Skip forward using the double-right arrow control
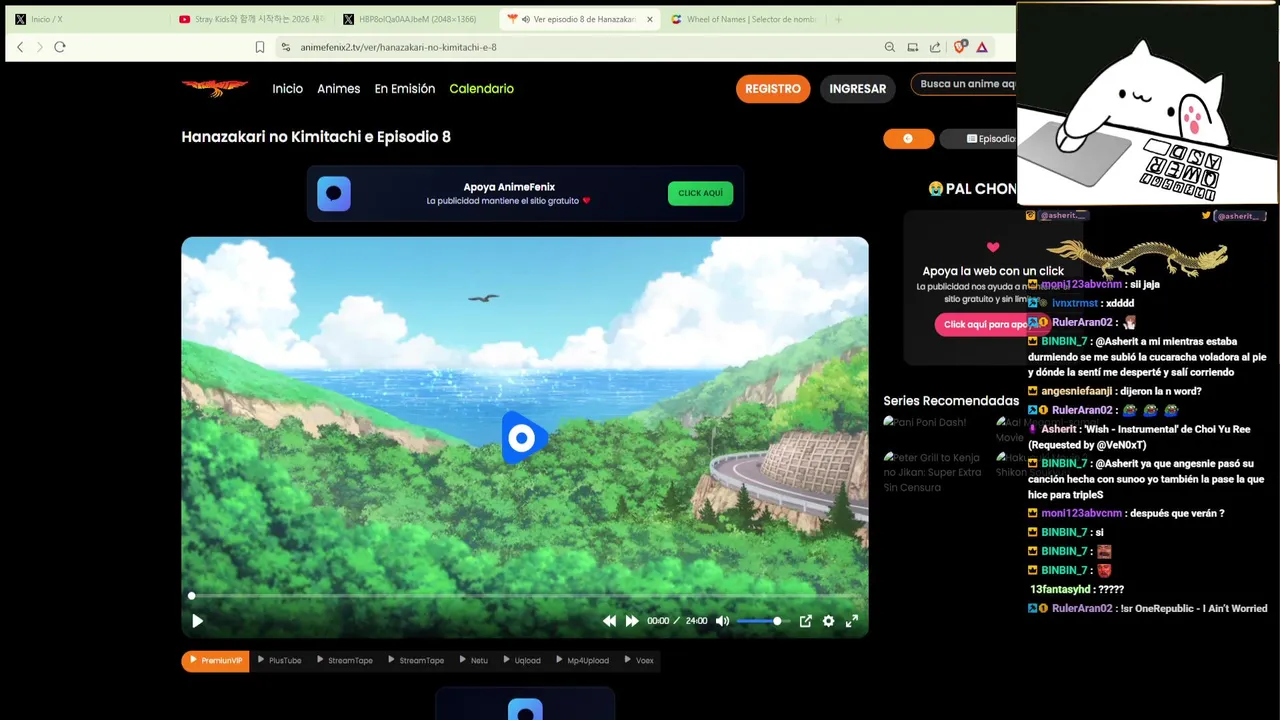The height and width of the screenshot is (720, 1280). coord(632,621)
